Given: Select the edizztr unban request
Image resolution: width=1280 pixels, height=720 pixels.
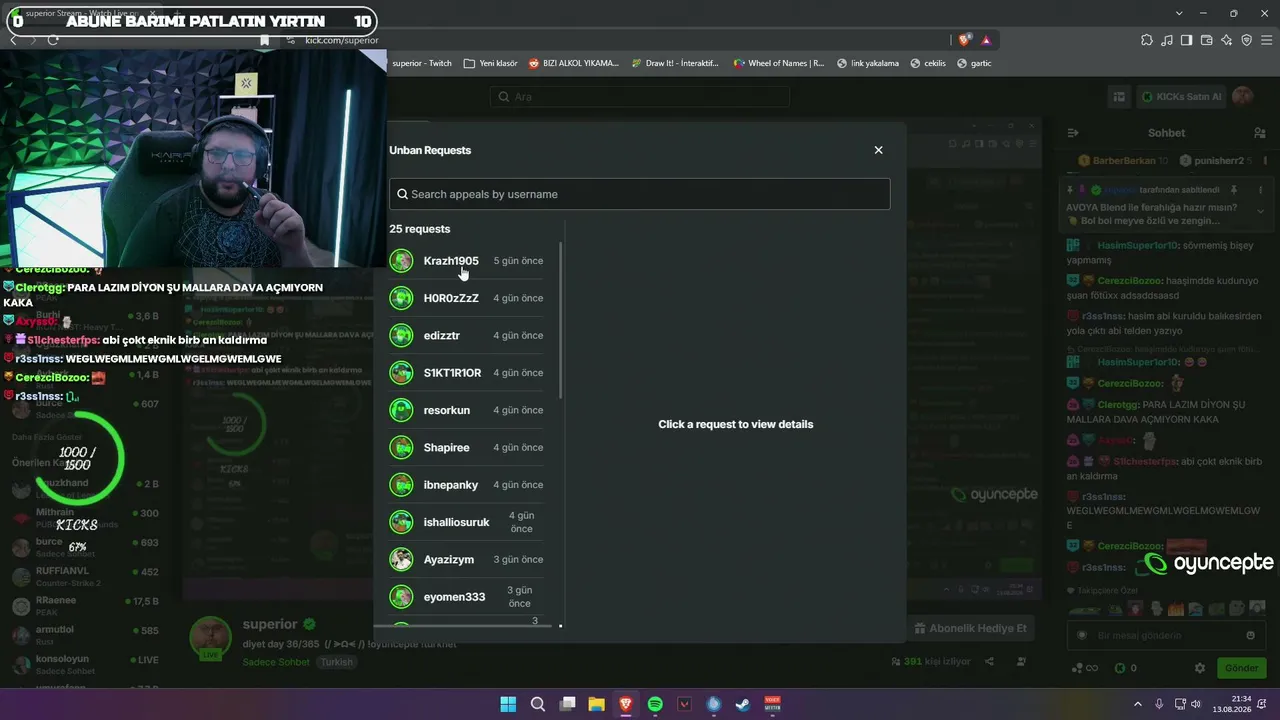Looking at the screenshot, I should (x=467, y=335).
